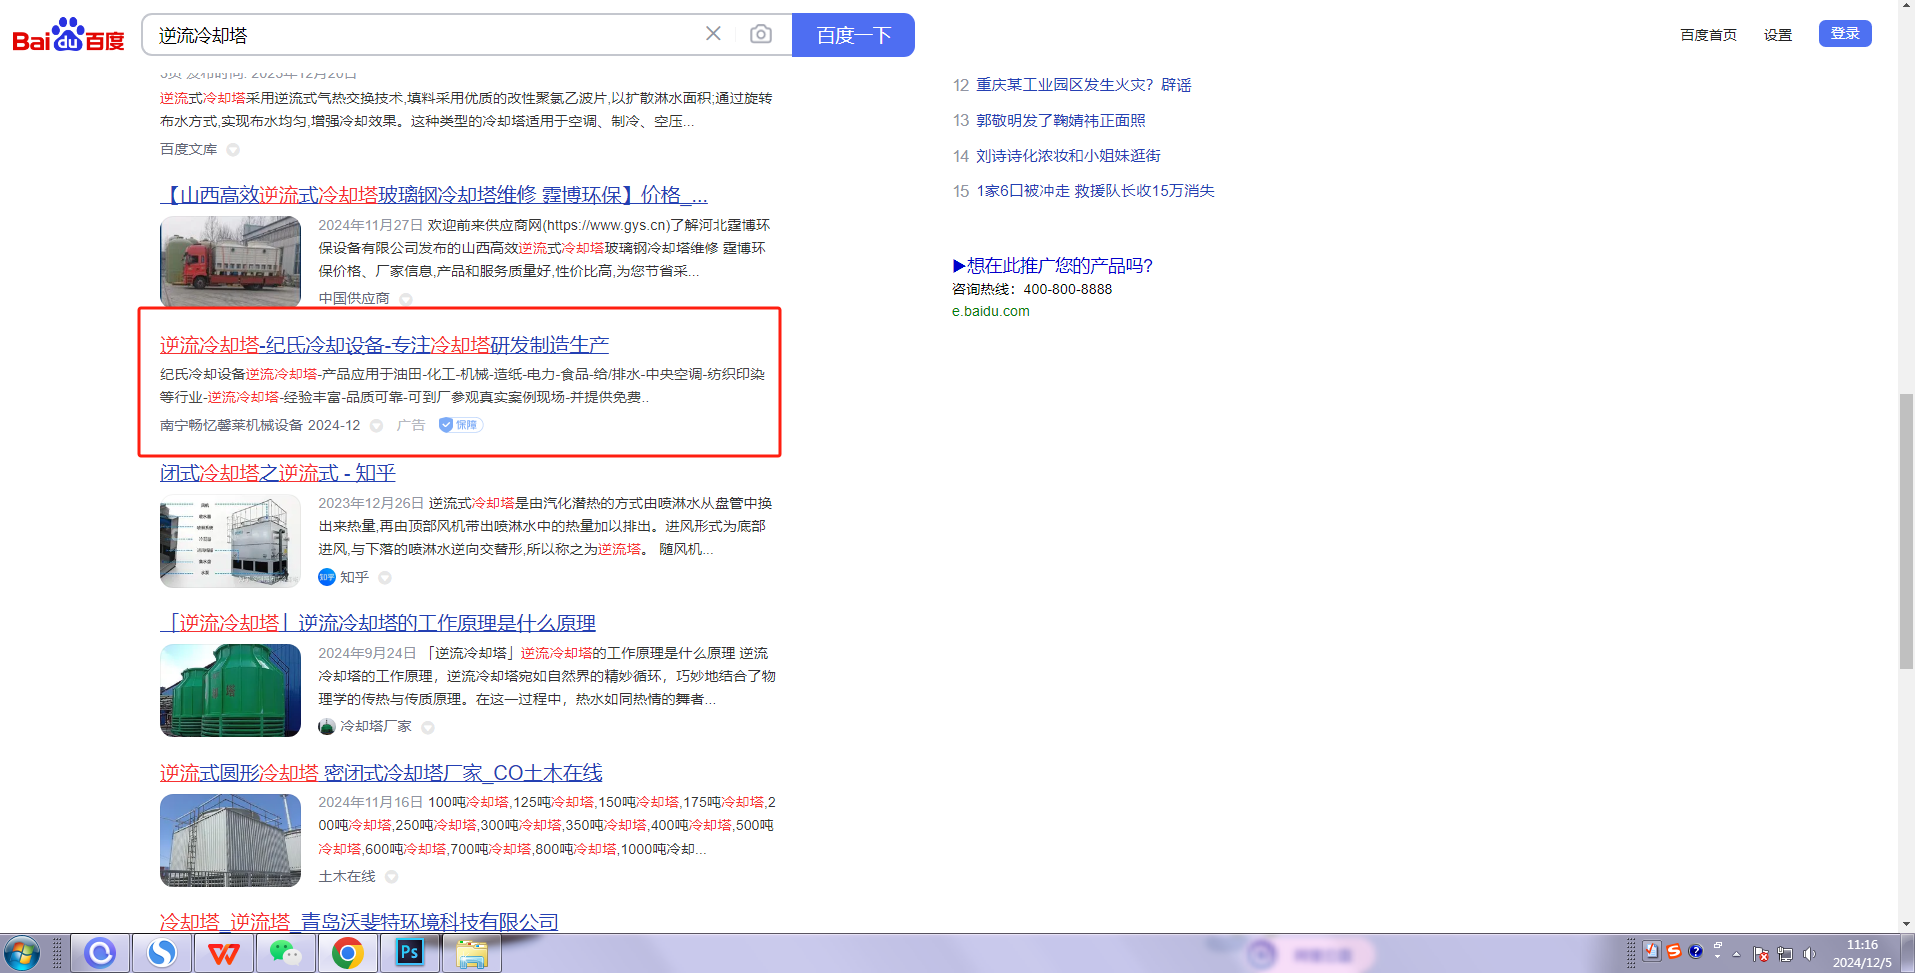Screen dimensions: 1915x973
Task: Click the camera image search icon
Action: pyautogui.click(x=760, y=35)
